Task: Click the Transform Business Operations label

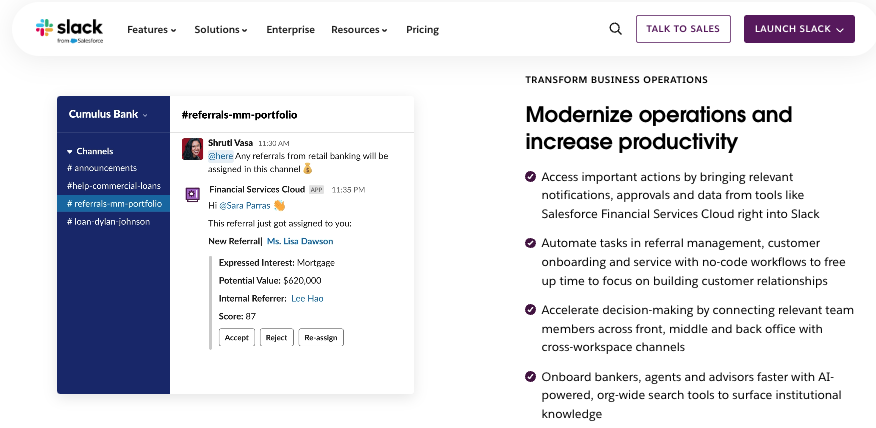Action: pos(616,80)
